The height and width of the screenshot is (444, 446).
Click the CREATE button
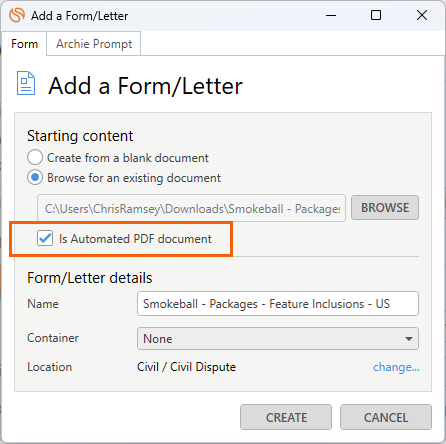point(286,417)
